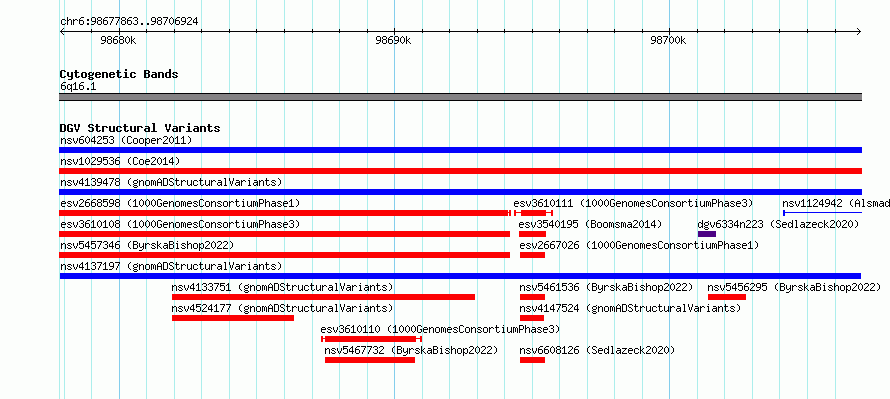Click the red nsv1029536 variant bar
Screen dimensions: 890x399
click(x=460, y=171)
